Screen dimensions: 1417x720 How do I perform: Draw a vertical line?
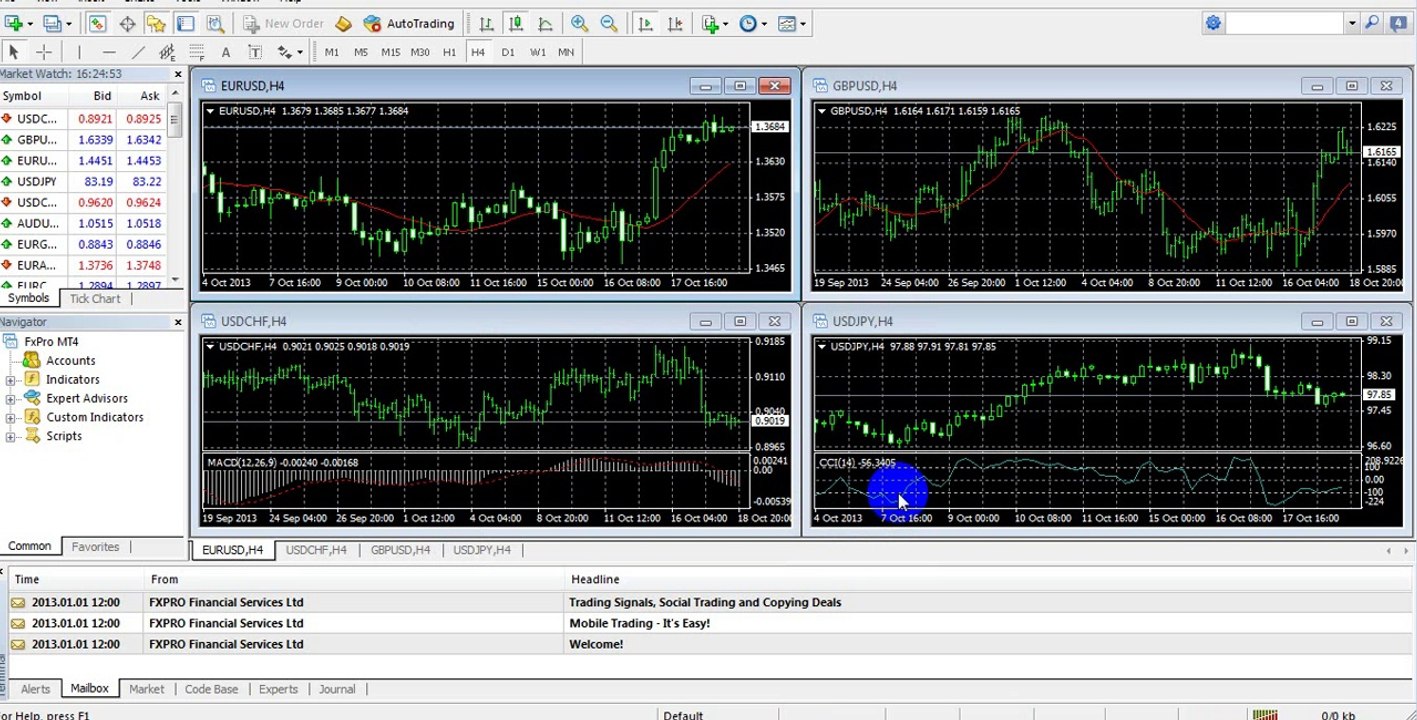(x=79, y=52)
